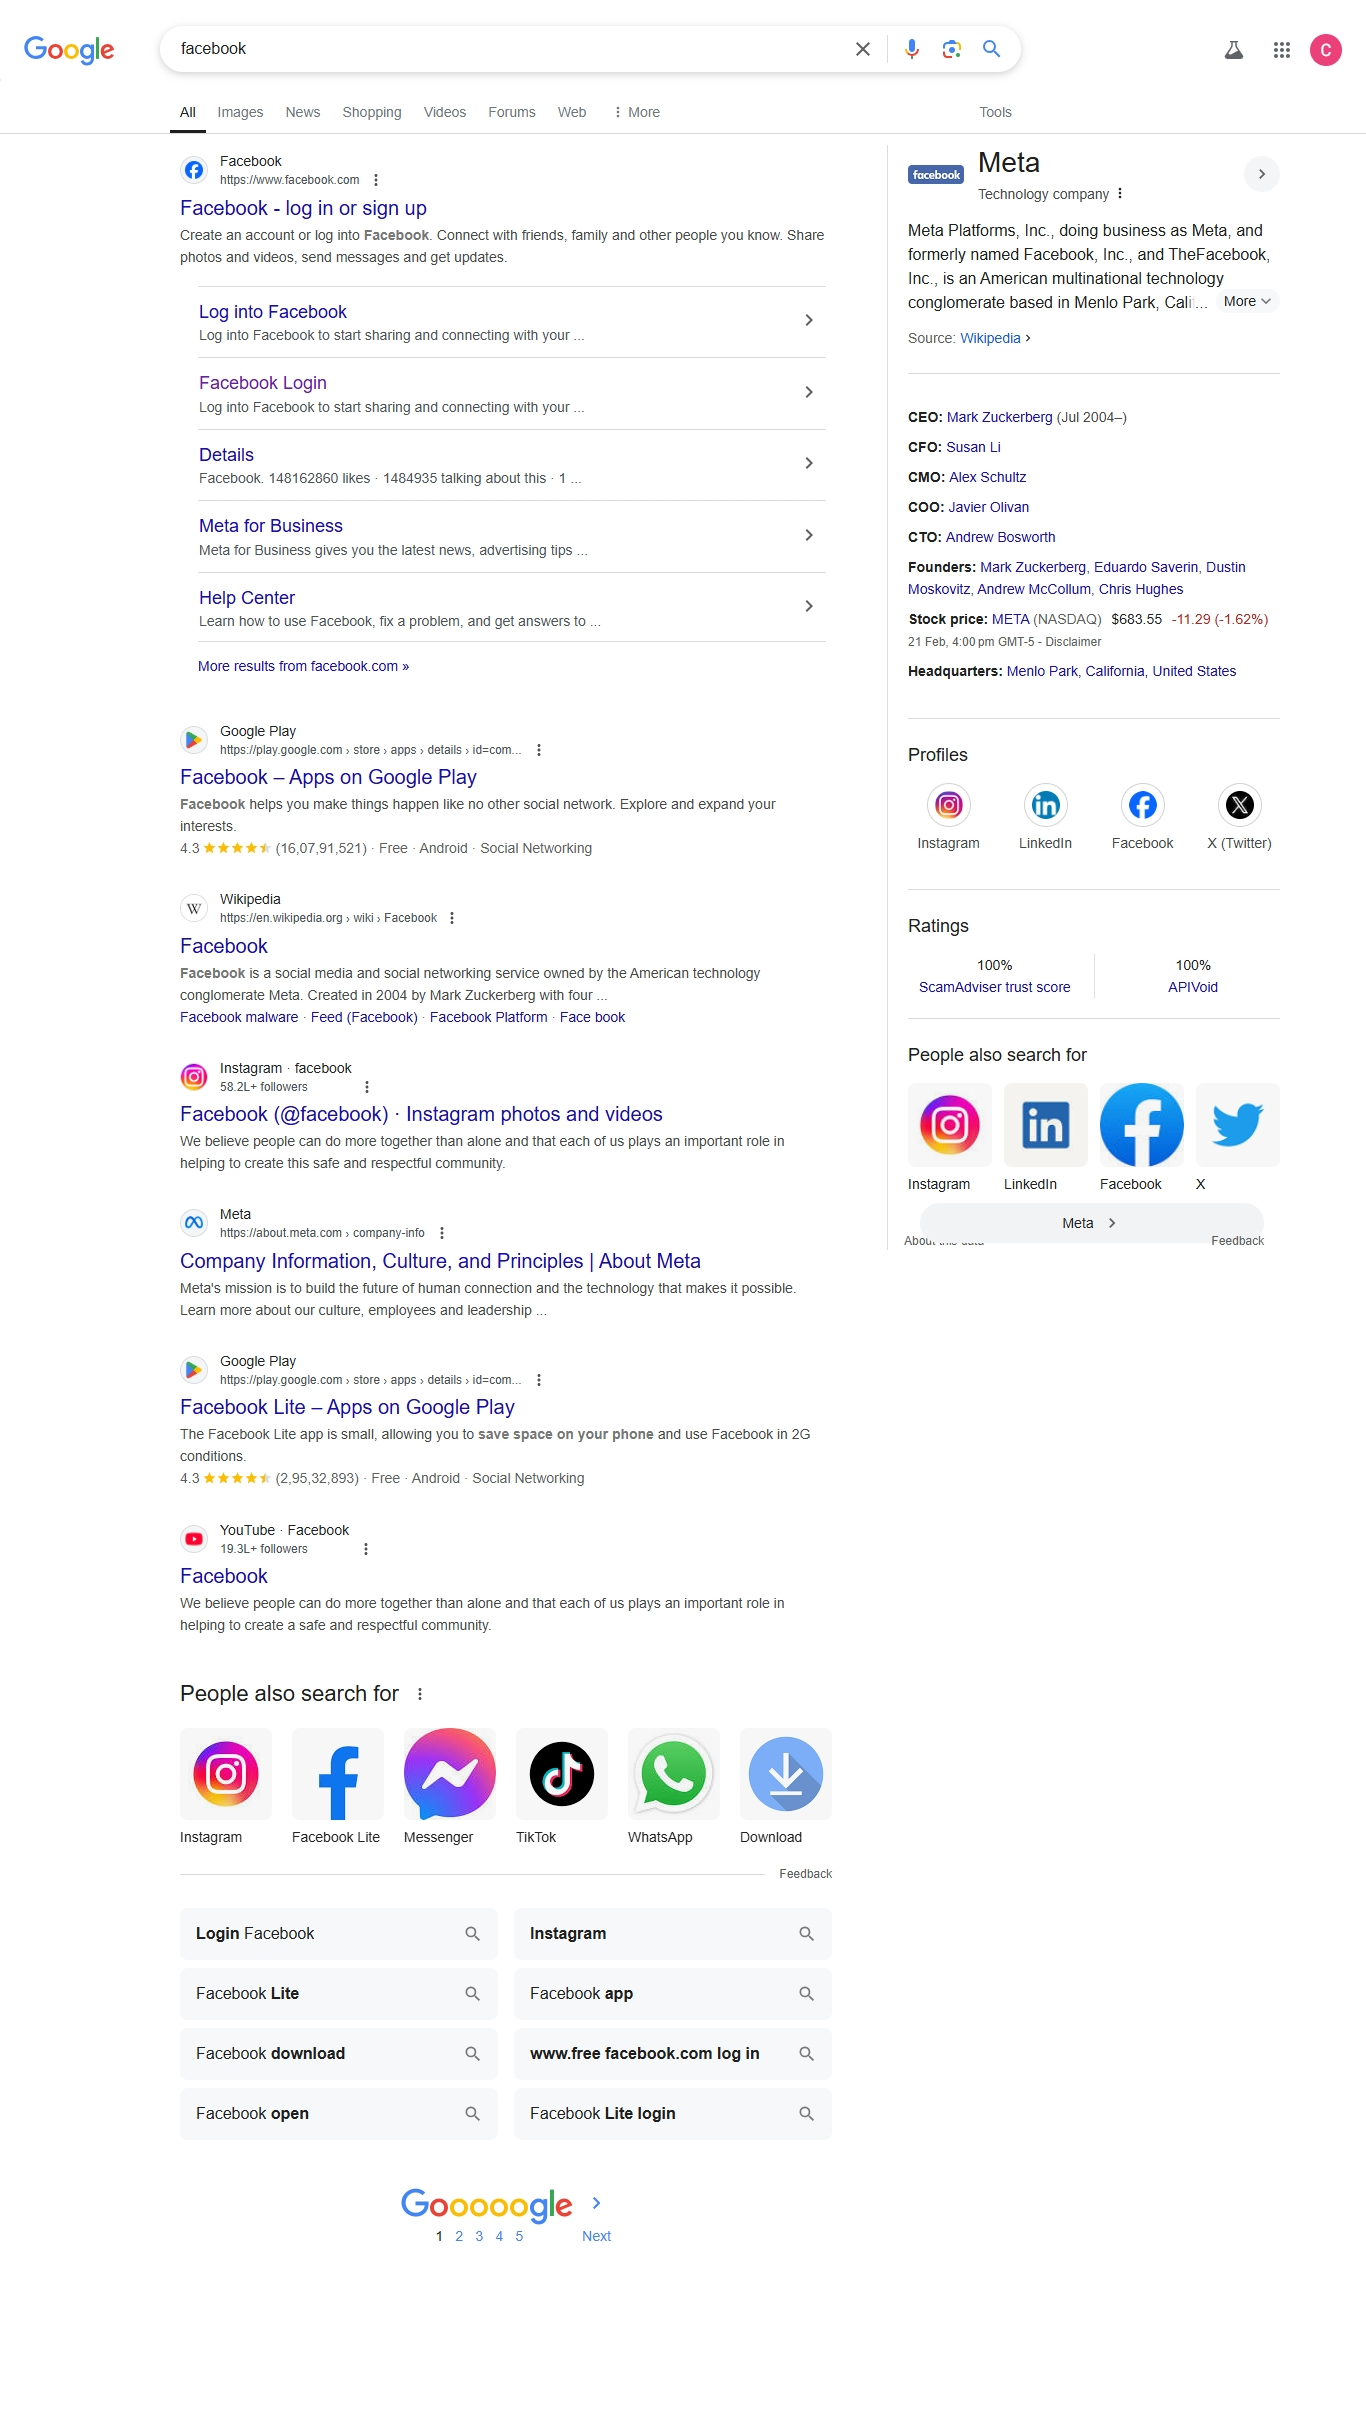This screenshot has width=1366, height=2419.
Task: Go to Next results page
Action: click(x=596, y=2236)
